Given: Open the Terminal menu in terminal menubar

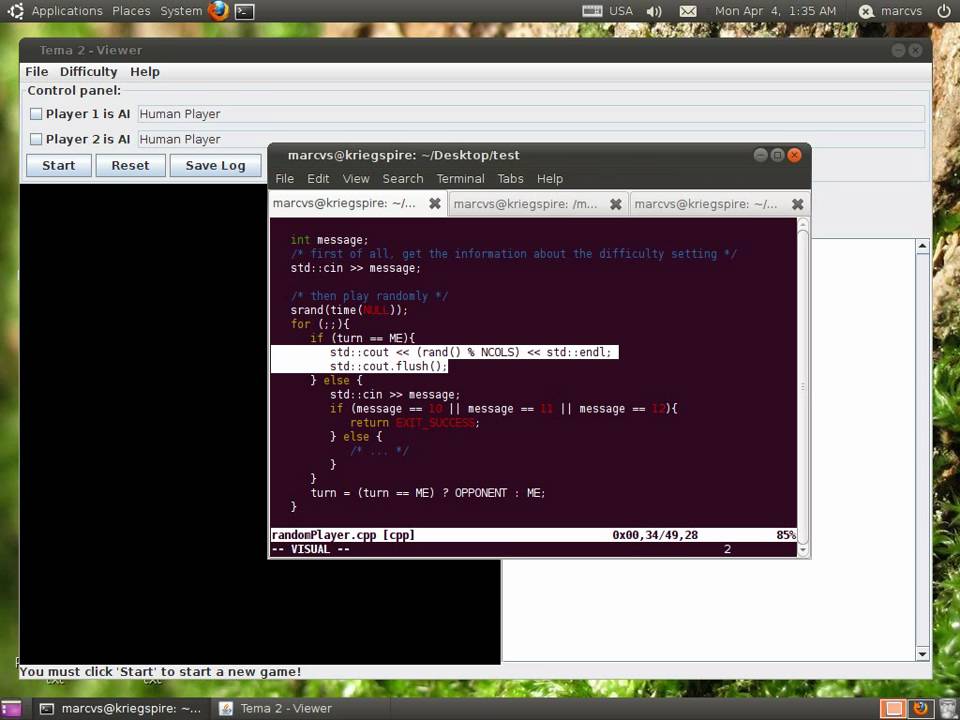Looking at the screenshot, I should [x=460, y=179].
